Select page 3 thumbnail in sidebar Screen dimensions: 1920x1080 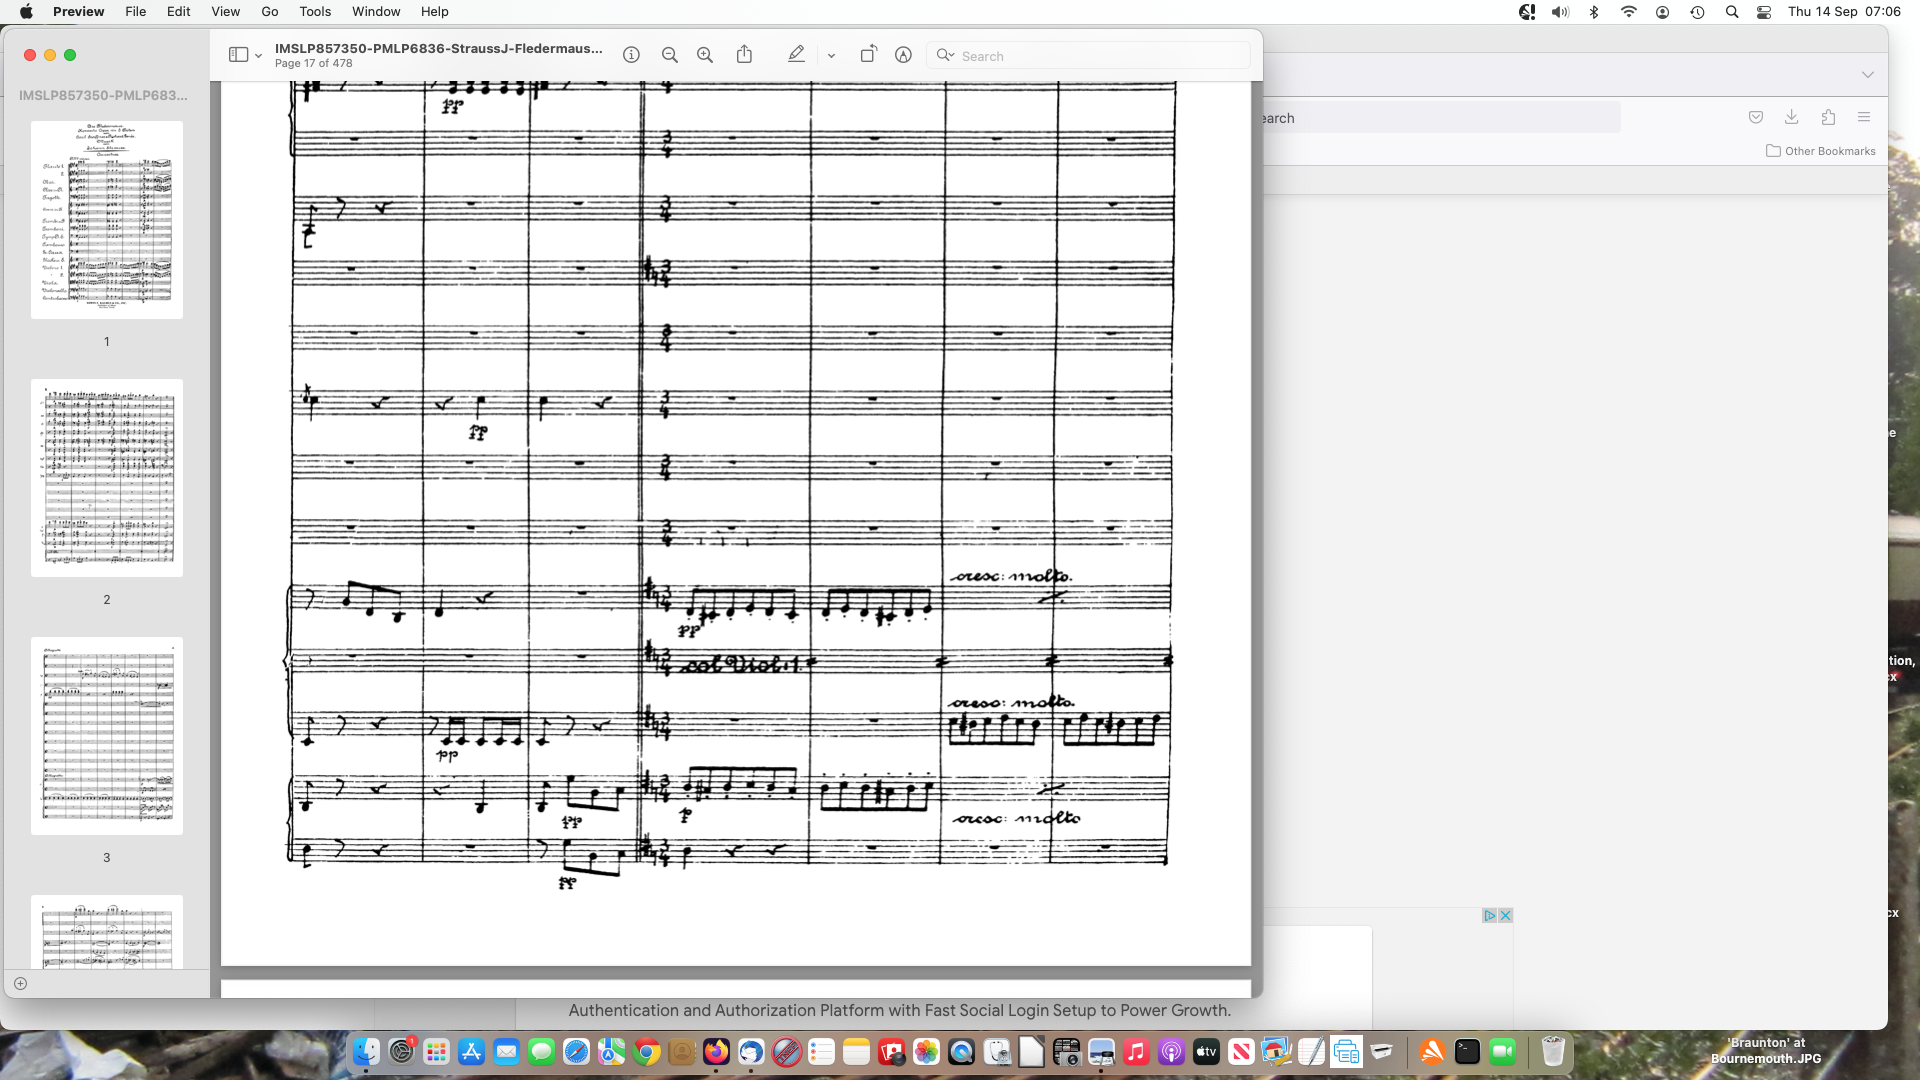pos(107,736)
